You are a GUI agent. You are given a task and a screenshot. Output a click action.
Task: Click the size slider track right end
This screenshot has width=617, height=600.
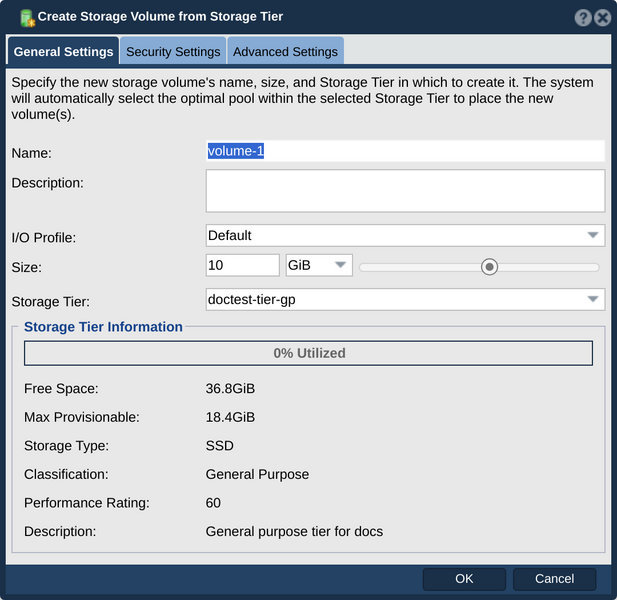click(x=595, y=268)
